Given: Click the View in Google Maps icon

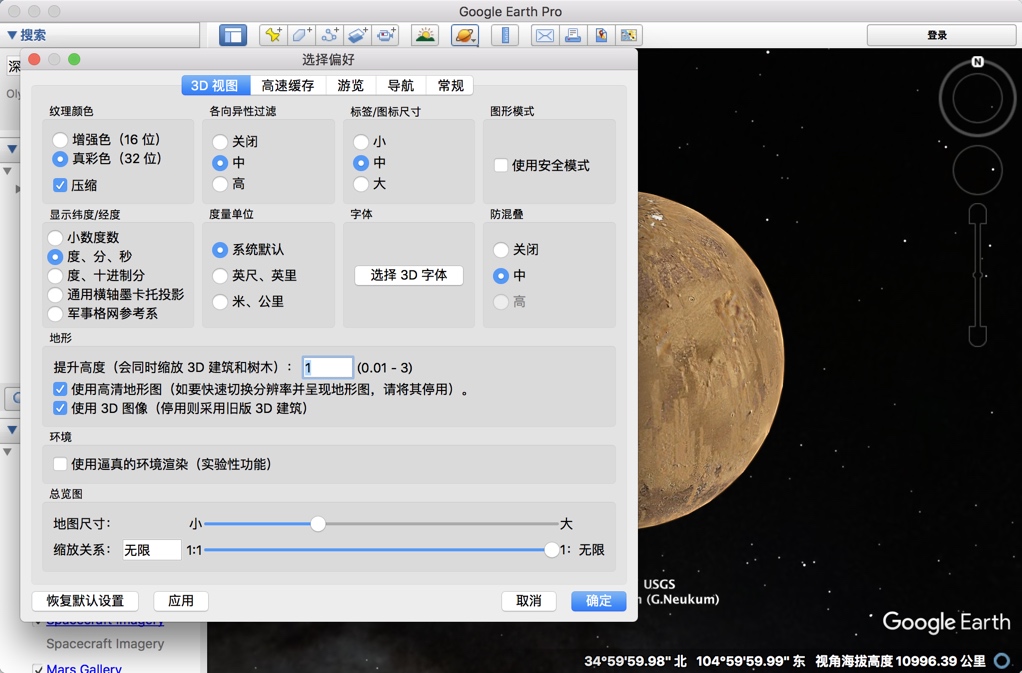Looking at the screenshot, I should pyautogui.click(x=629, y=35).
